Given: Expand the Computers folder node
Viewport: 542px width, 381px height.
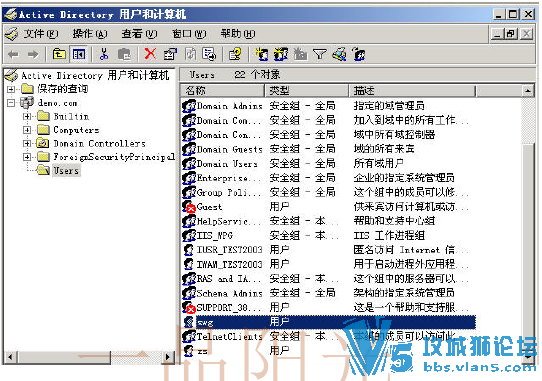Looking at the screenshot, I should pos(27,130).
